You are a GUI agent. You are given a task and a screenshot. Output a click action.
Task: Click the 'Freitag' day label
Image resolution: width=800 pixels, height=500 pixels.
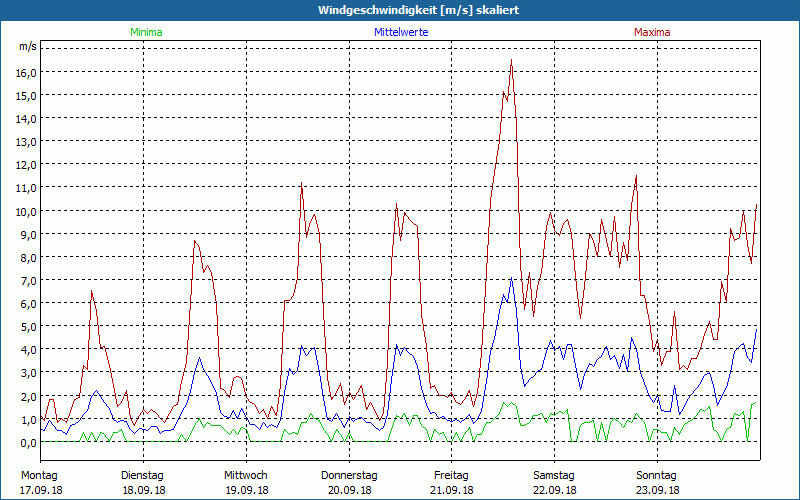point(451,476)
